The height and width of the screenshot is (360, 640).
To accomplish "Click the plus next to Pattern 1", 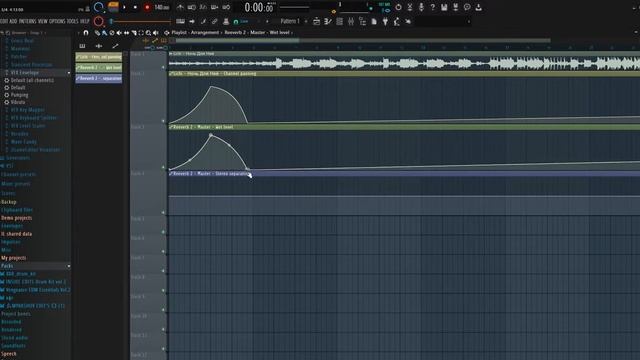I will click(306, 21).
